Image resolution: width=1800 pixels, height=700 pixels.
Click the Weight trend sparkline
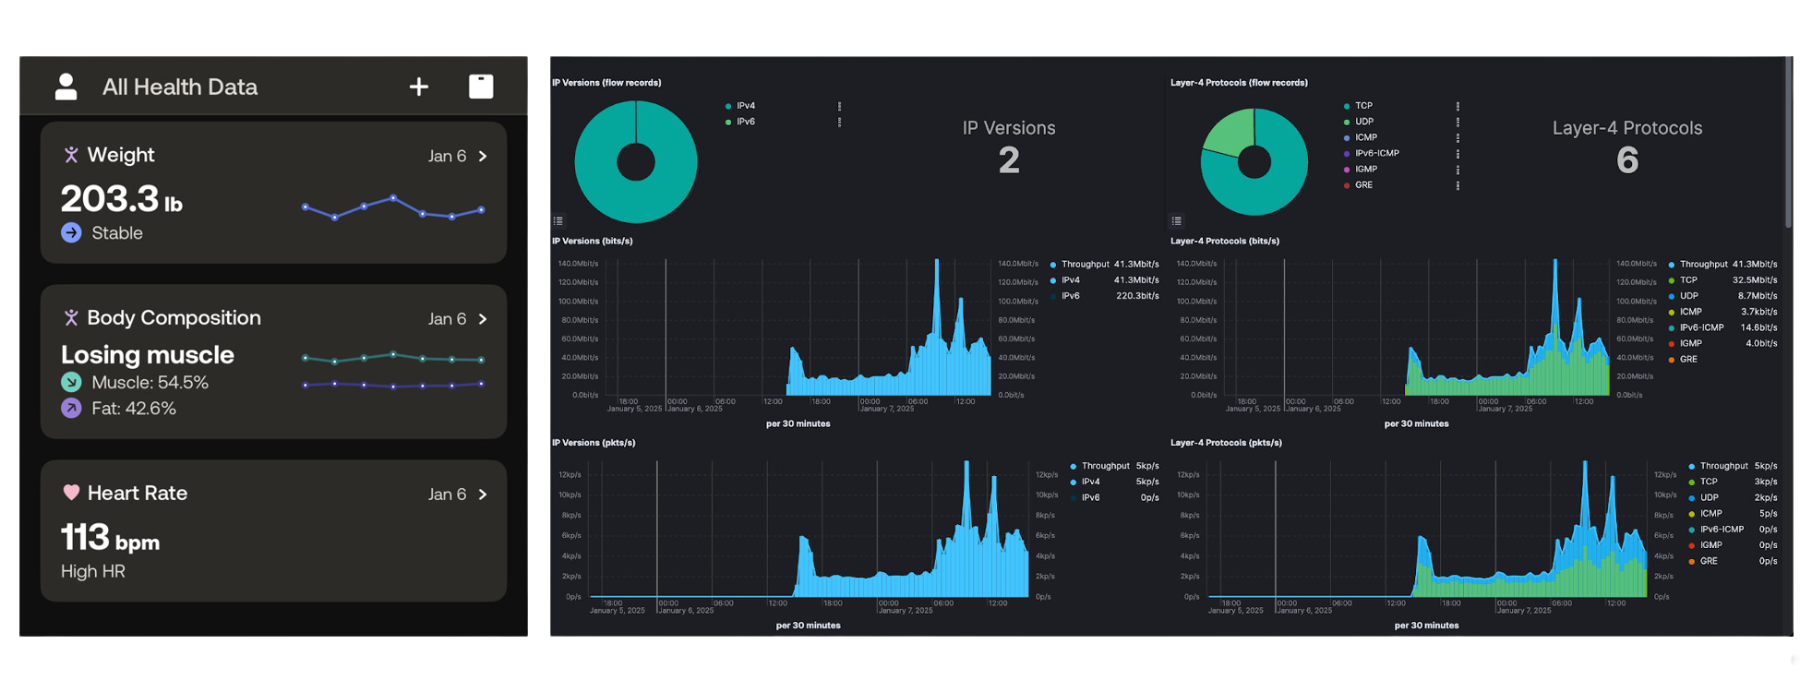pos(393,208)
